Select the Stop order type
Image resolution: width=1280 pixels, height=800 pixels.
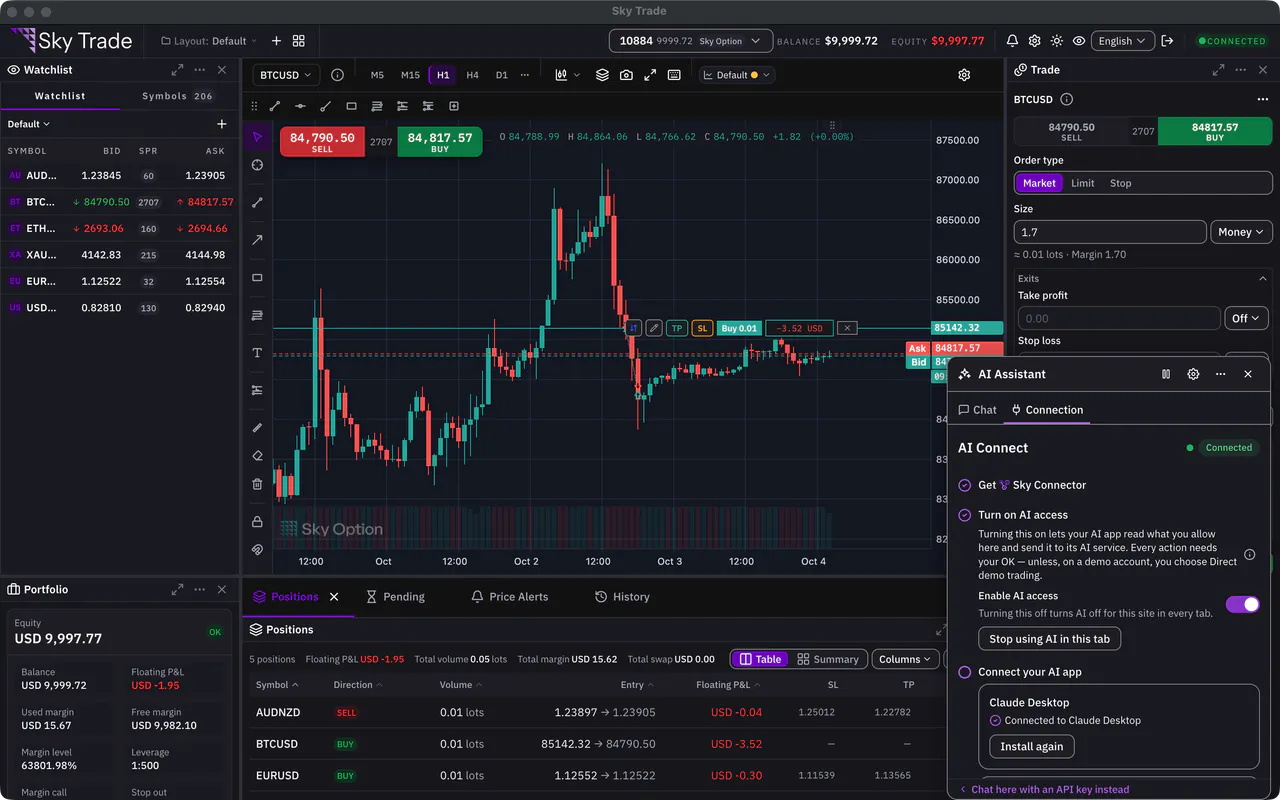pyautogui.click(x=1121, y=183)
